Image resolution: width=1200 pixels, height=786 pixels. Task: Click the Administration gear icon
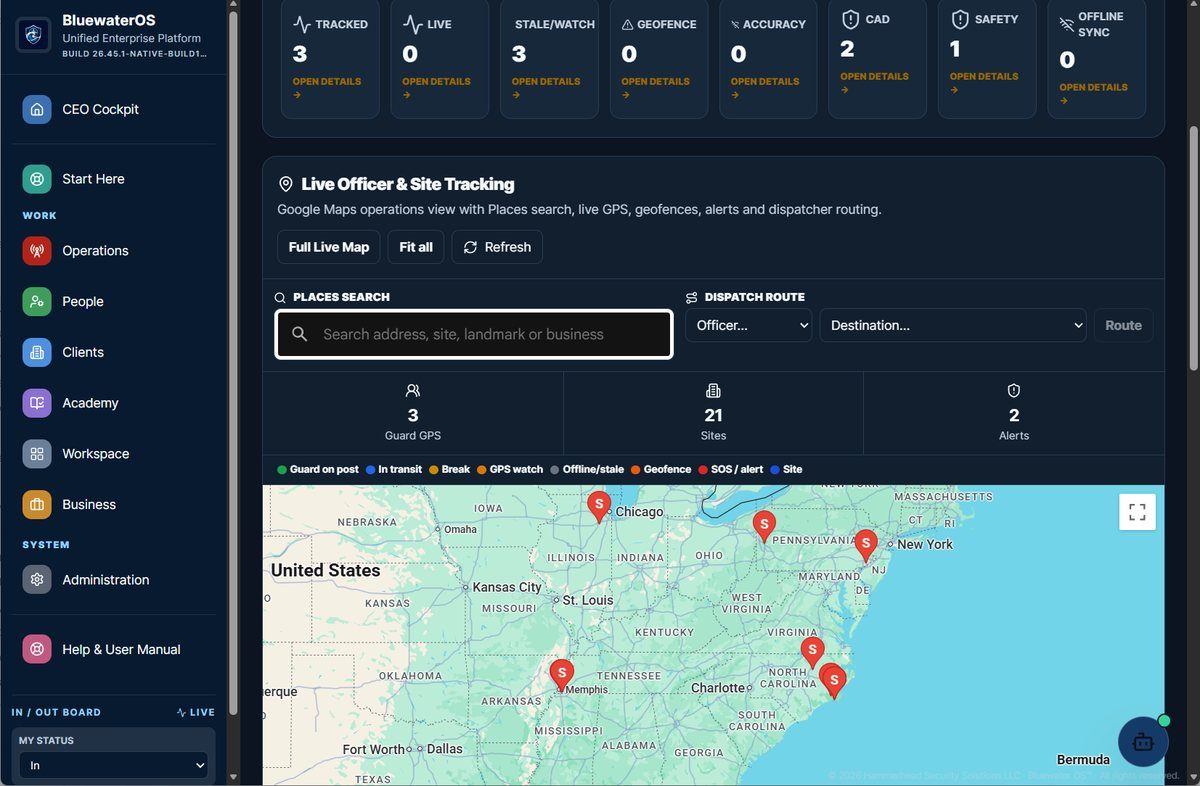coord(37,580)
